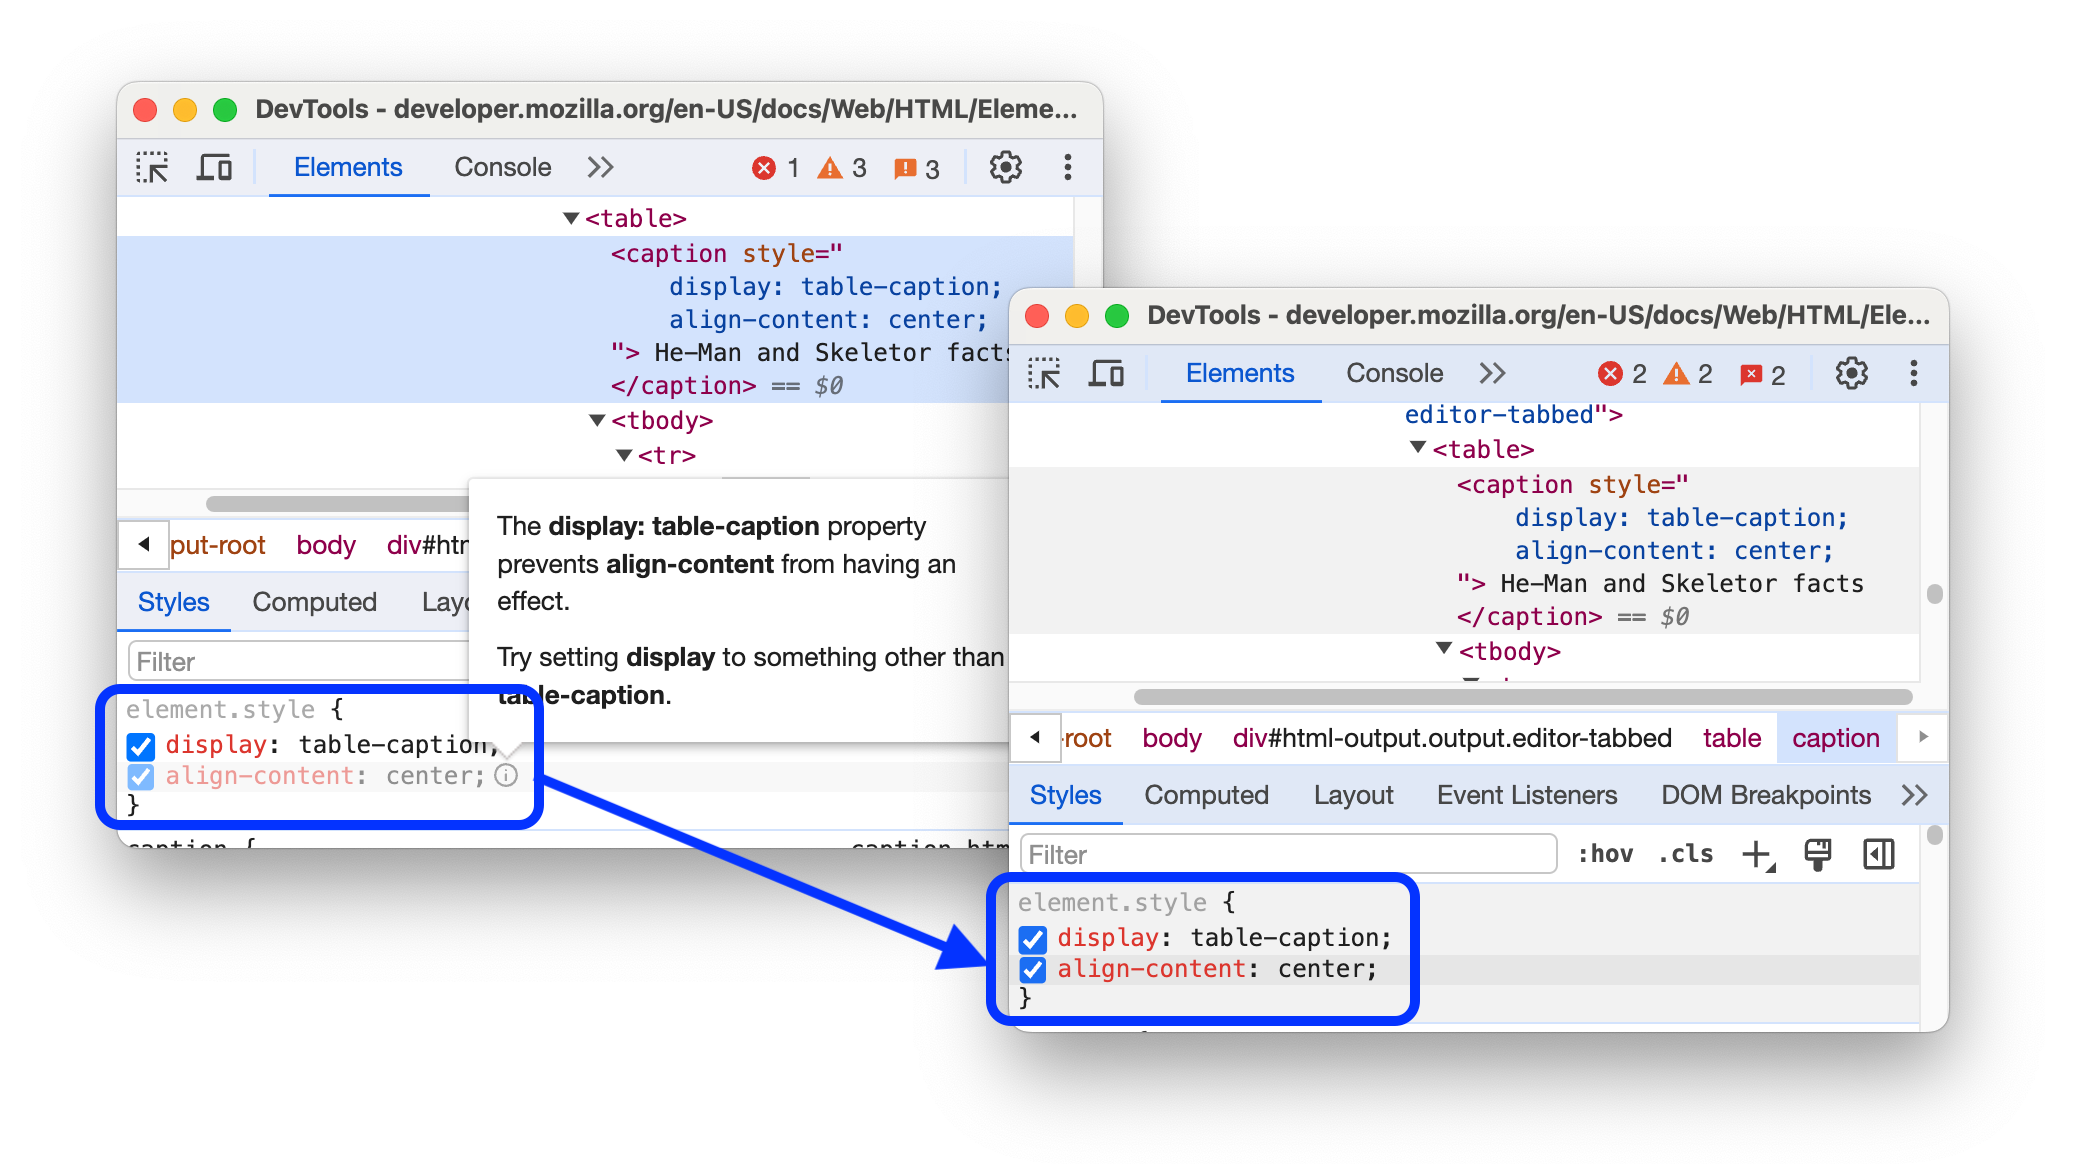Click the responsive design mode icon

[x=221, y=168]
